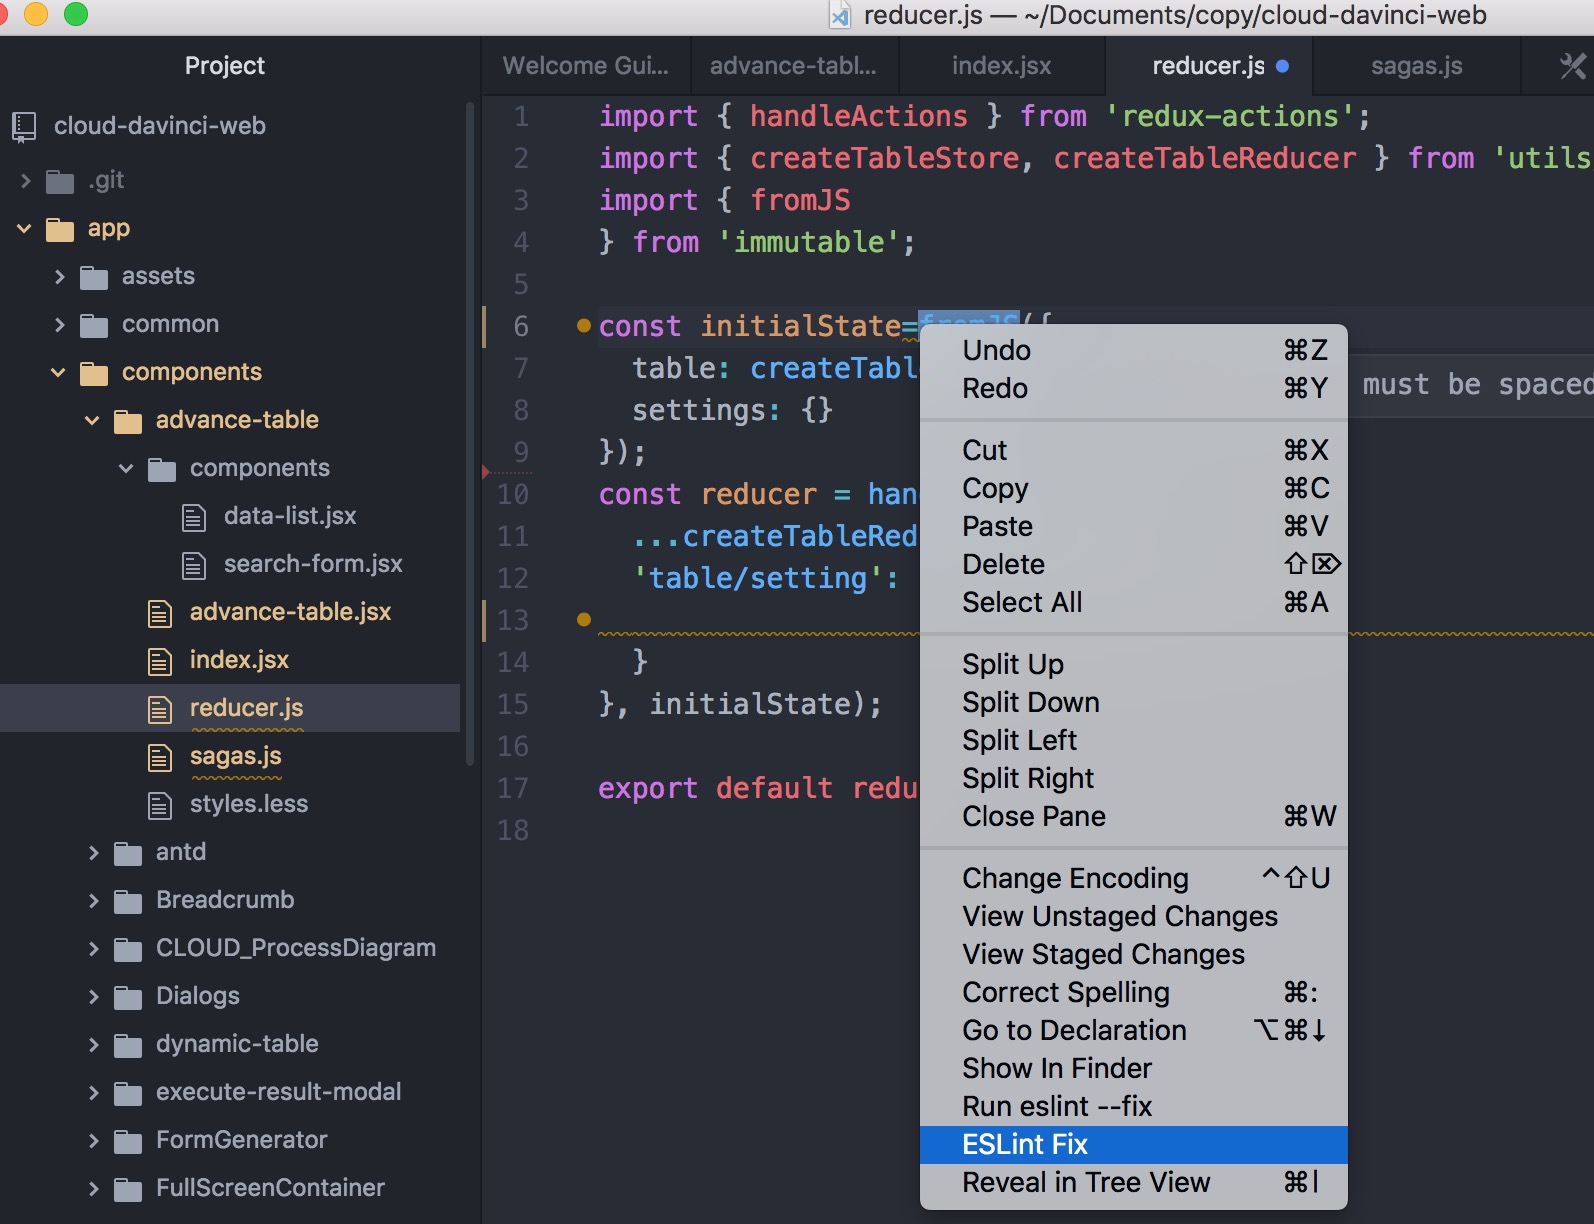Image resolution: width=1594 pixels, height=1224 pixels.
Task: Switch to the index.jsx editor tab
Action: point(1002,66)
